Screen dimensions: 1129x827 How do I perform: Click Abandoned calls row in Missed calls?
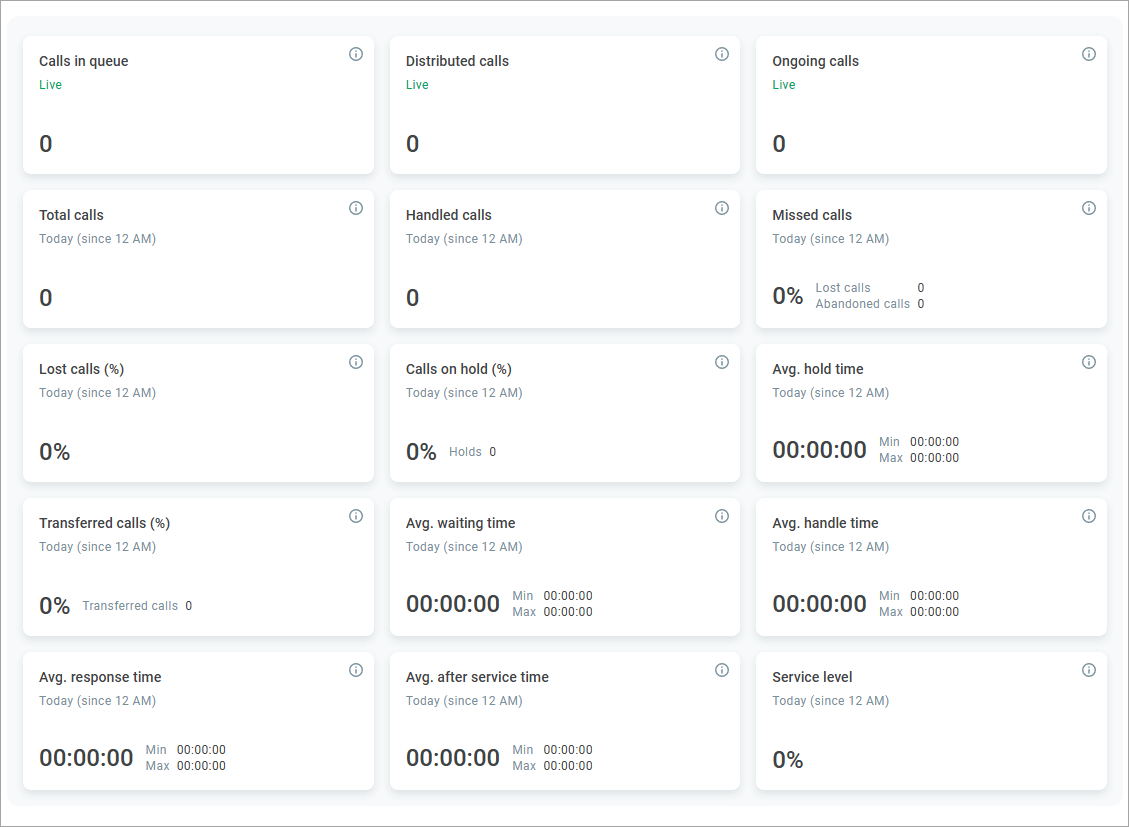point(870,304)
